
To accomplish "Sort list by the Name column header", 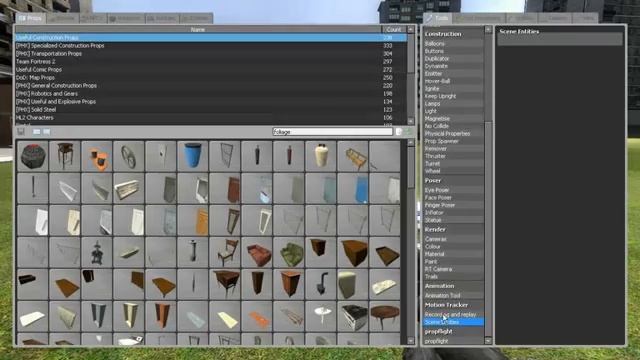I will point(198,29).
